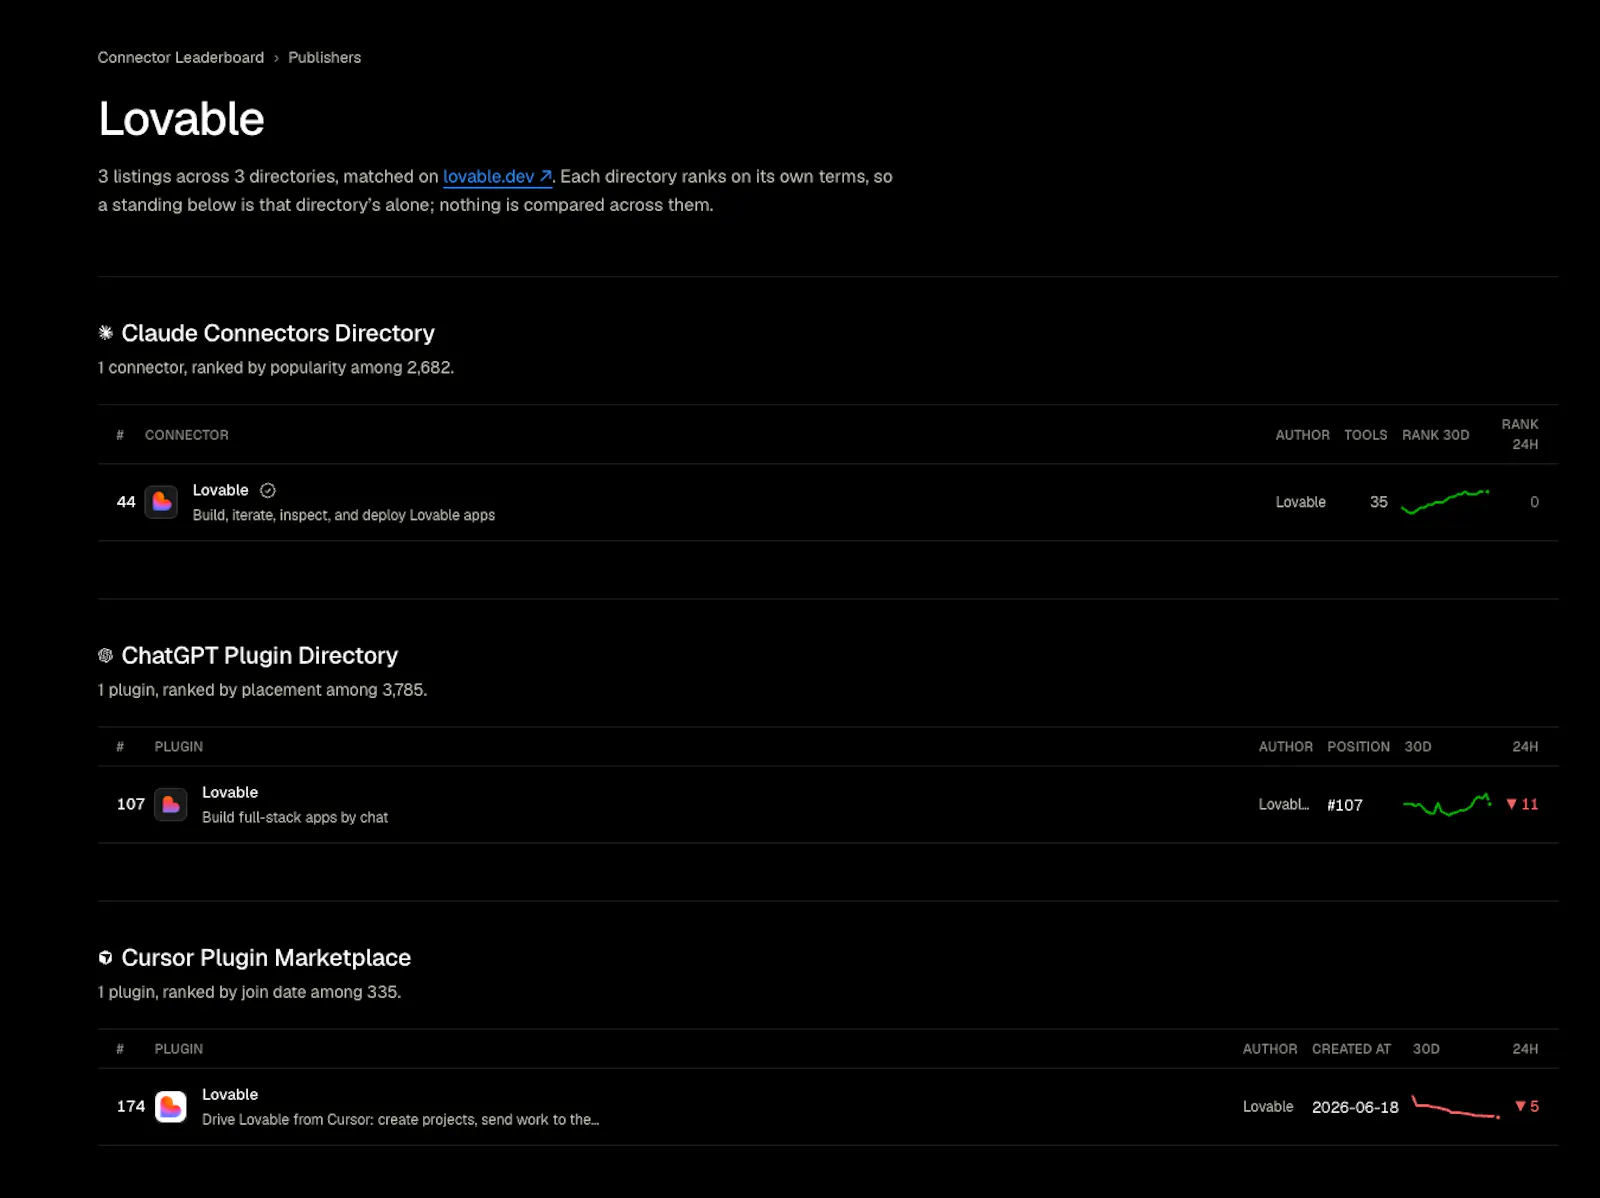Click the Cursor row's red 30D sparkline
This screenshot has height=1198, width=1600.
(x=1456, y=1107)
